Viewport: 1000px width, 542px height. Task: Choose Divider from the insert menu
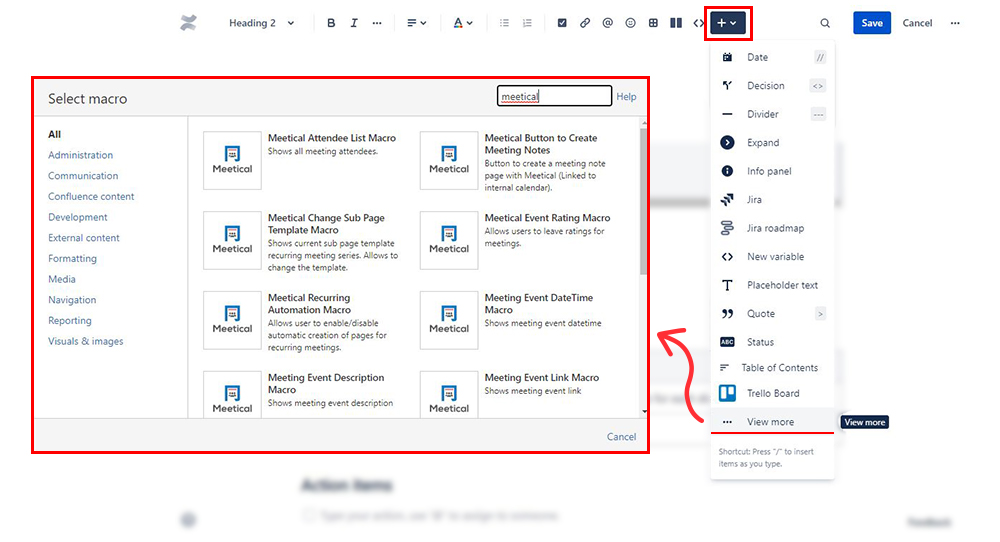point(772,114)
